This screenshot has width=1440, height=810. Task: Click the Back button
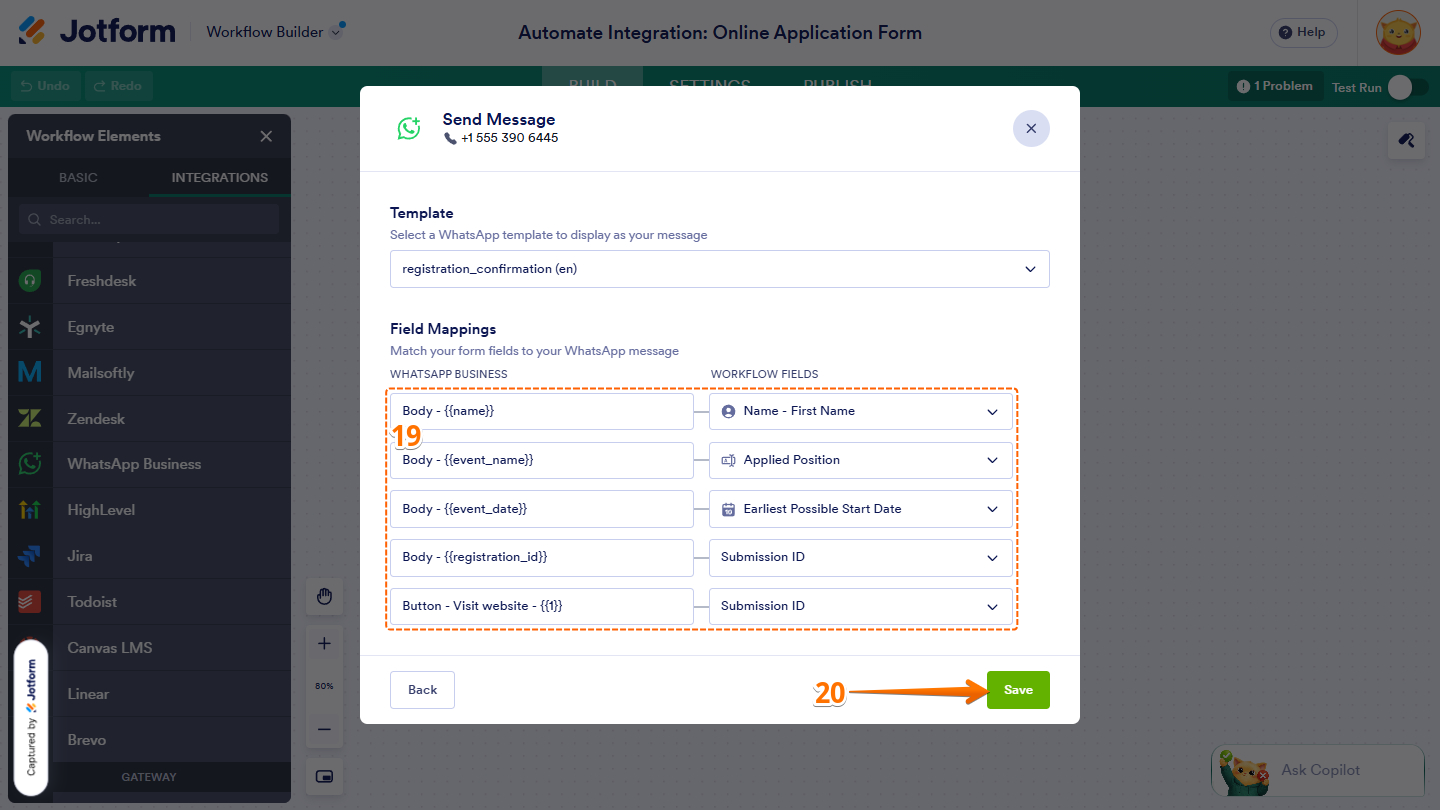click(422, 690)
